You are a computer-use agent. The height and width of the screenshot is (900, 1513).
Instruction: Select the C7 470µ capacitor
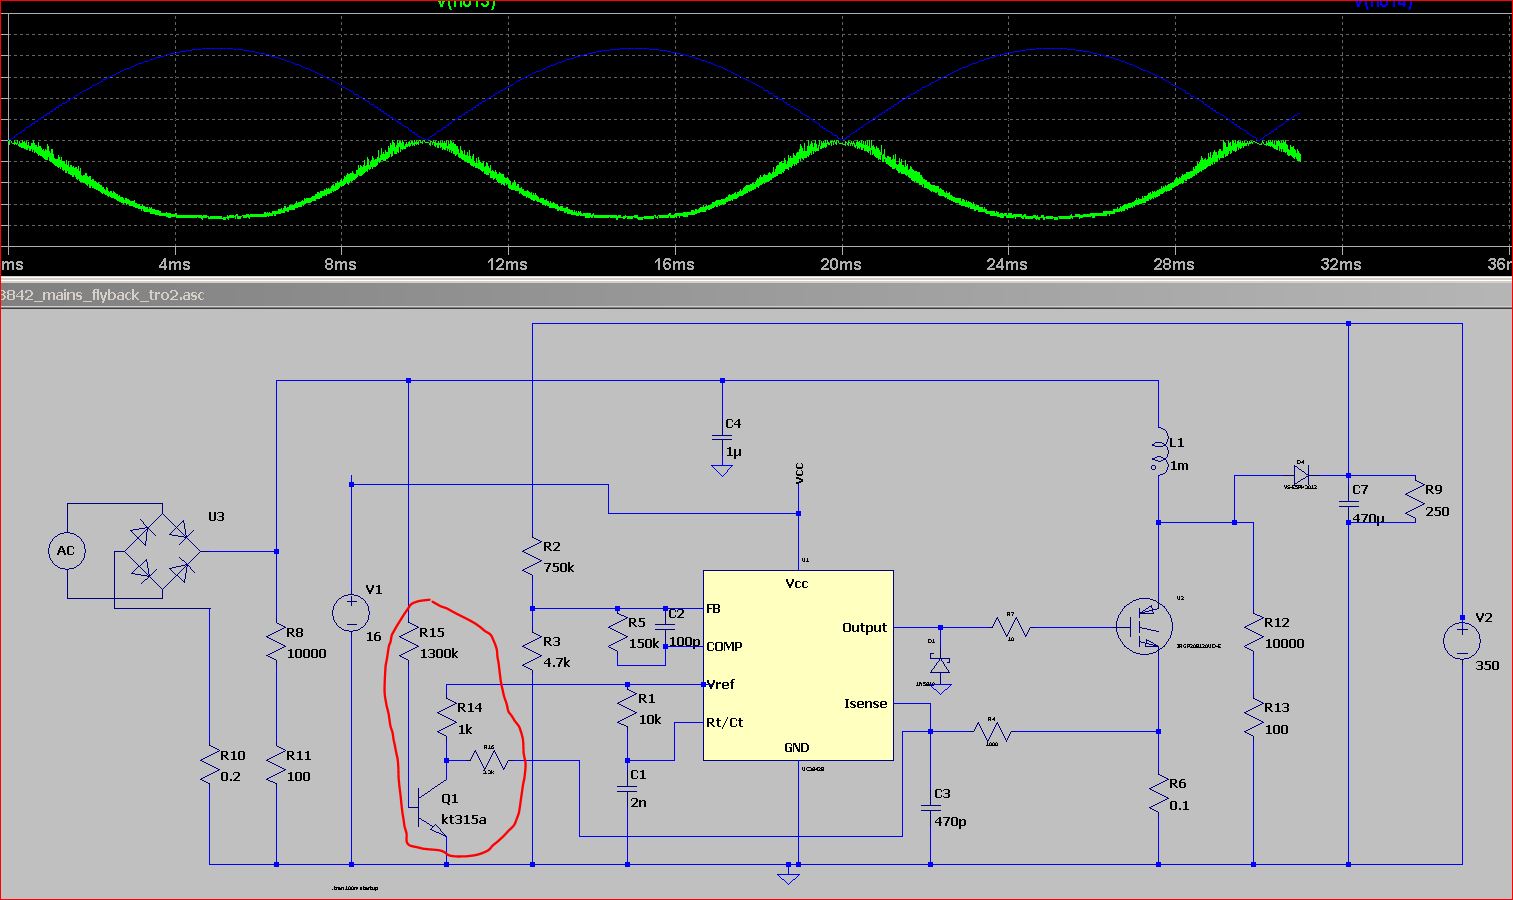1348,505
